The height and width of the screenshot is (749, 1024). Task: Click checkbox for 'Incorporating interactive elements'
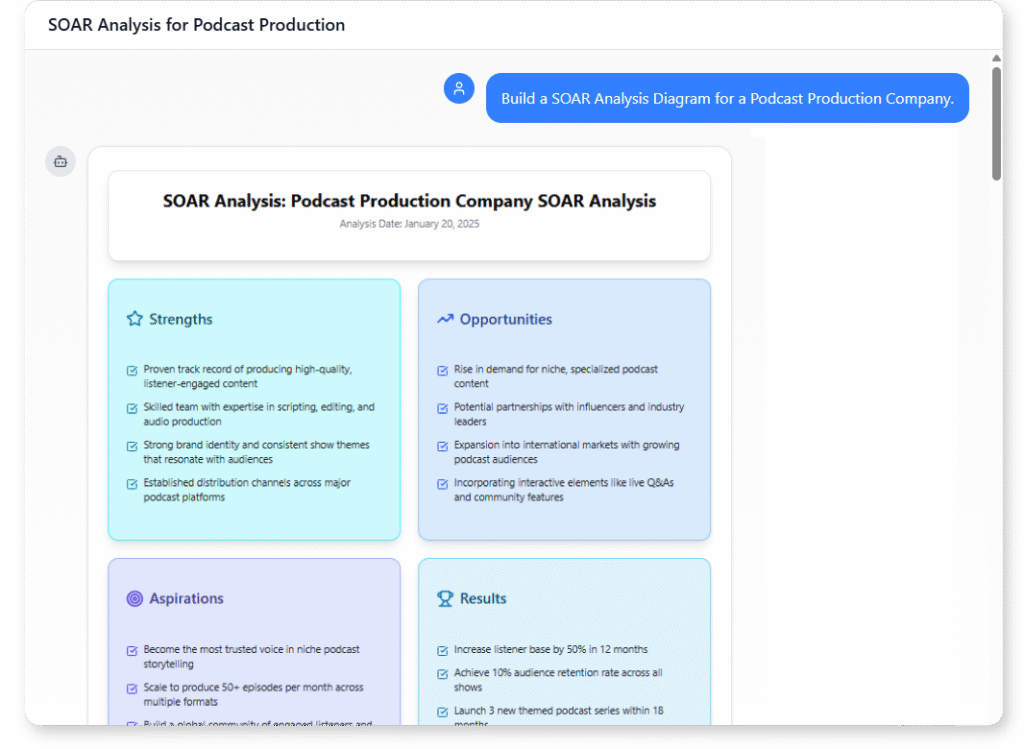tap(442, 484)
